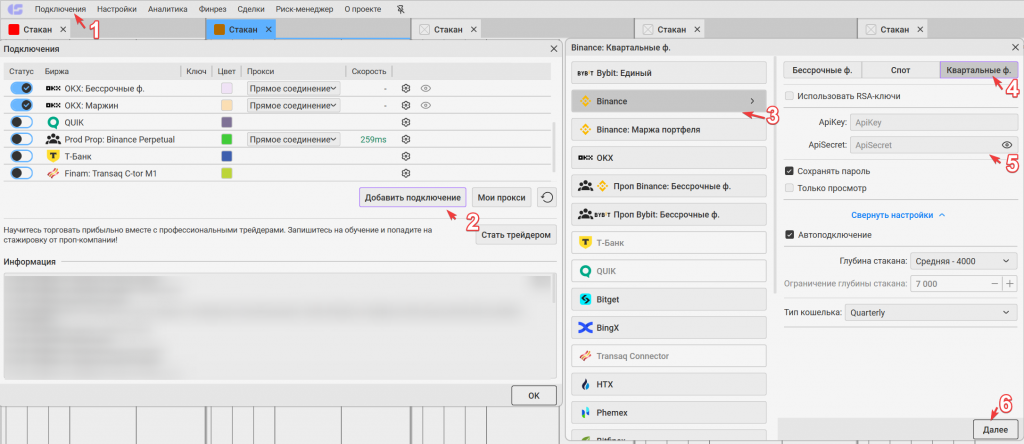The image size is (1024, 444).
Task: Toggle status switch for OKX: Бессрочные ф.
Action: pyautogui.click(x=22, y=88)
